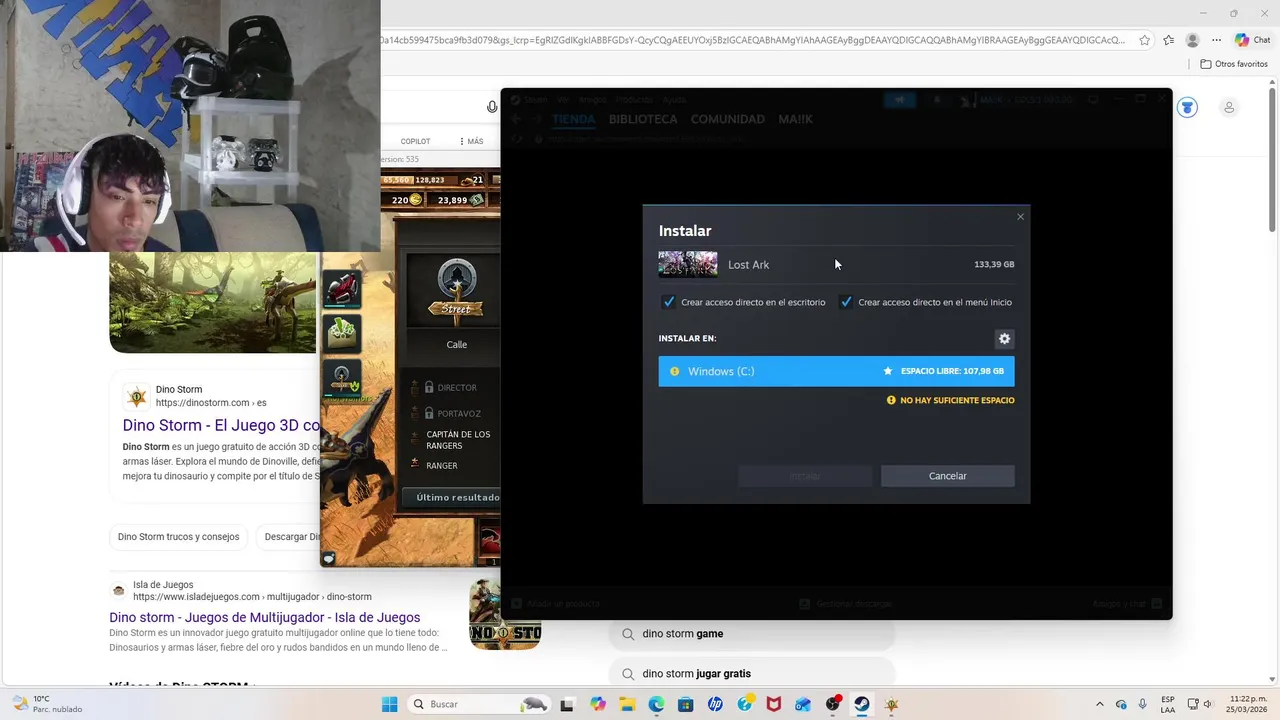Click the Lost Ark game thumbnail
The image size is (1280, 720).
point(688,264)
